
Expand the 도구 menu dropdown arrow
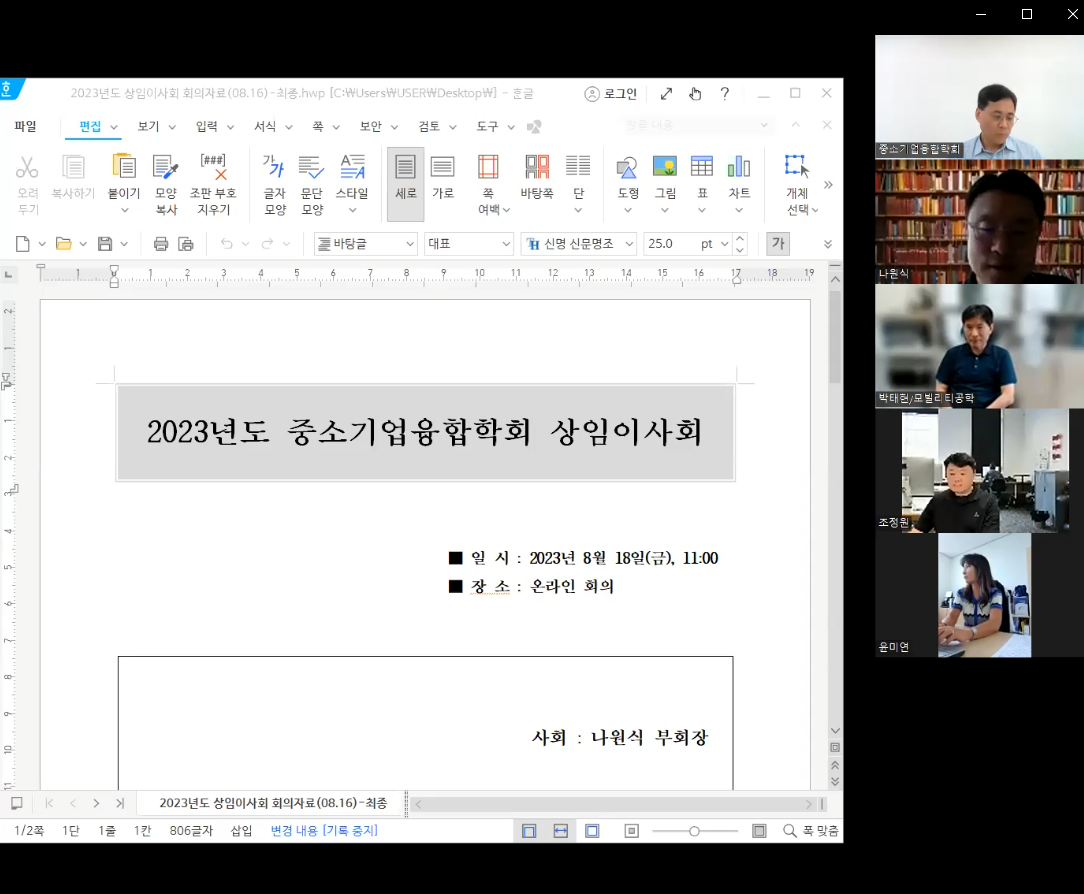(511, 127)
